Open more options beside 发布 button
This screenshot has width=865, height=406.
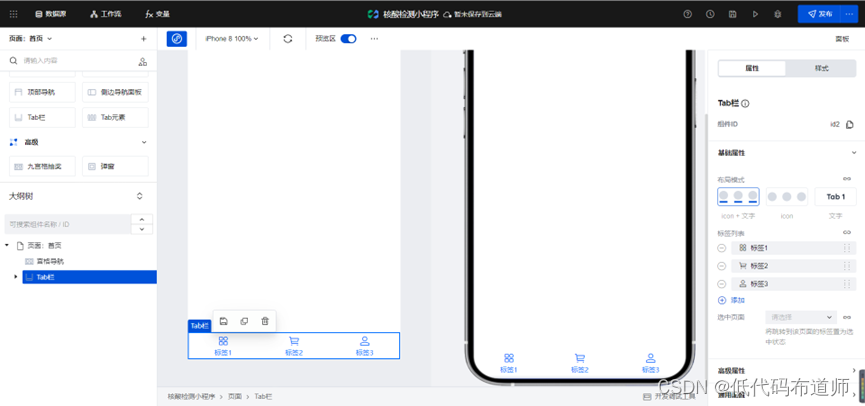coord(849,14)
